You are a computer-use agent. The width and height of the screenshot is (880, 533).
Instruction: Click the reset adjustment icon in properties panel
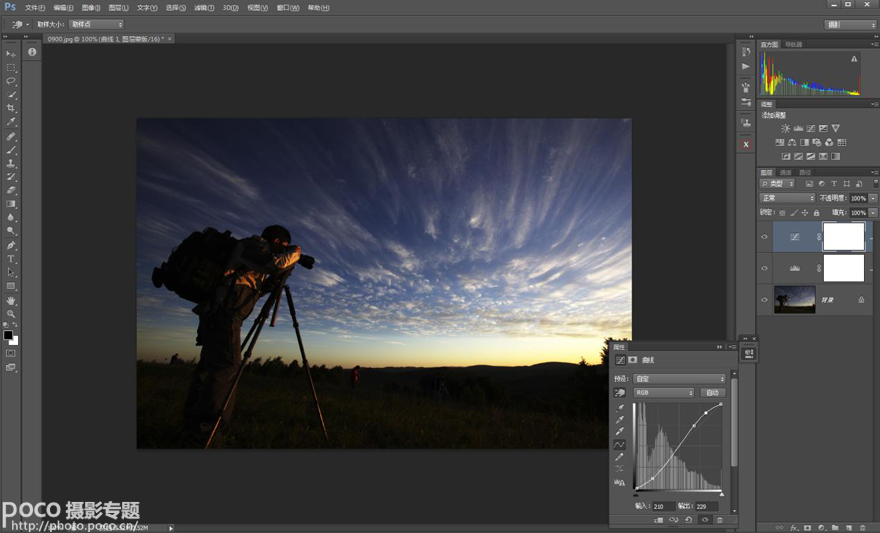pyautogui.click(x=689, y=520)
